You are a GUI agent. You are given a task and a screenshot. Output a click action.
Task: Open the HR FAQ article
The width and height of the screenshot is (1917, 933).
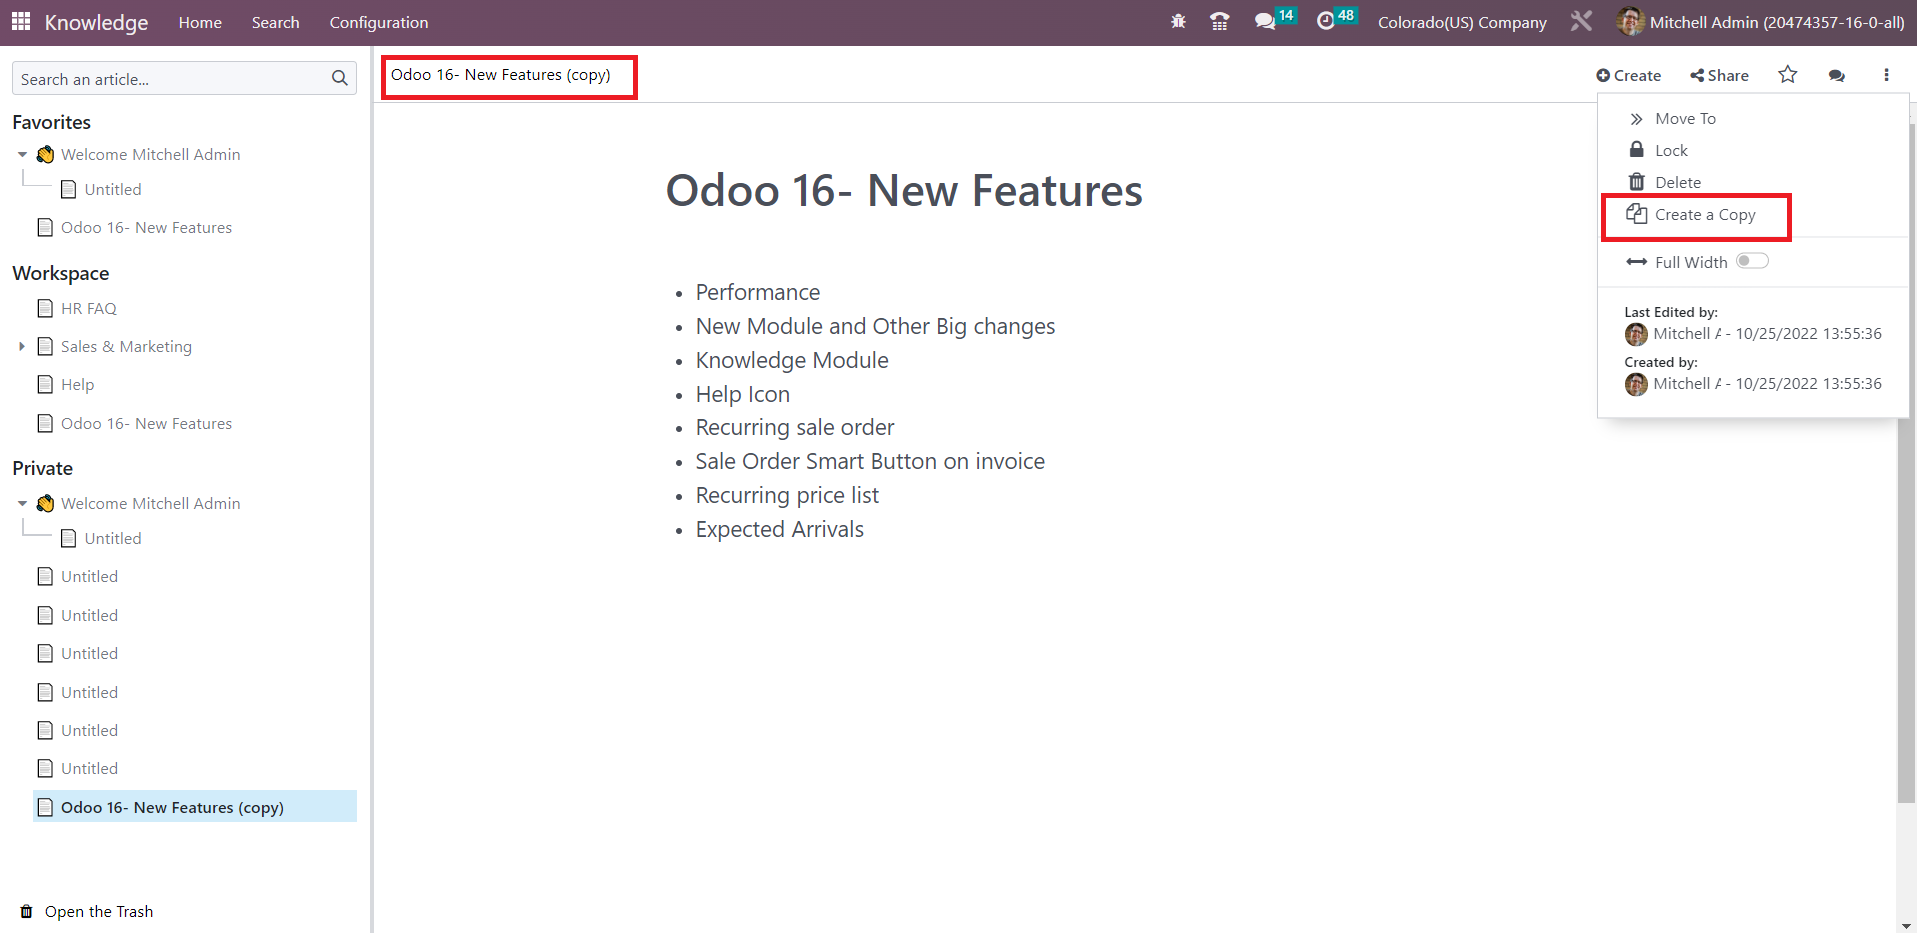pos(89,308)
